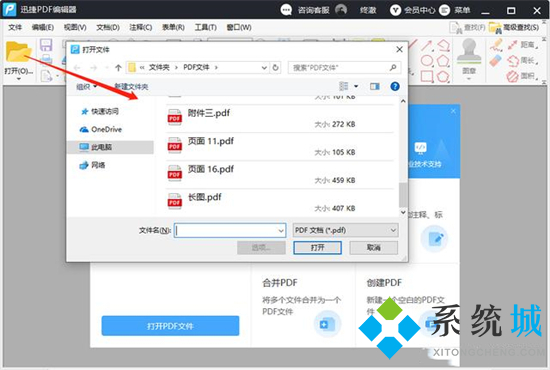Close the blue promo panel
Viewport: 550px width, 370px height.
[453, 111]
